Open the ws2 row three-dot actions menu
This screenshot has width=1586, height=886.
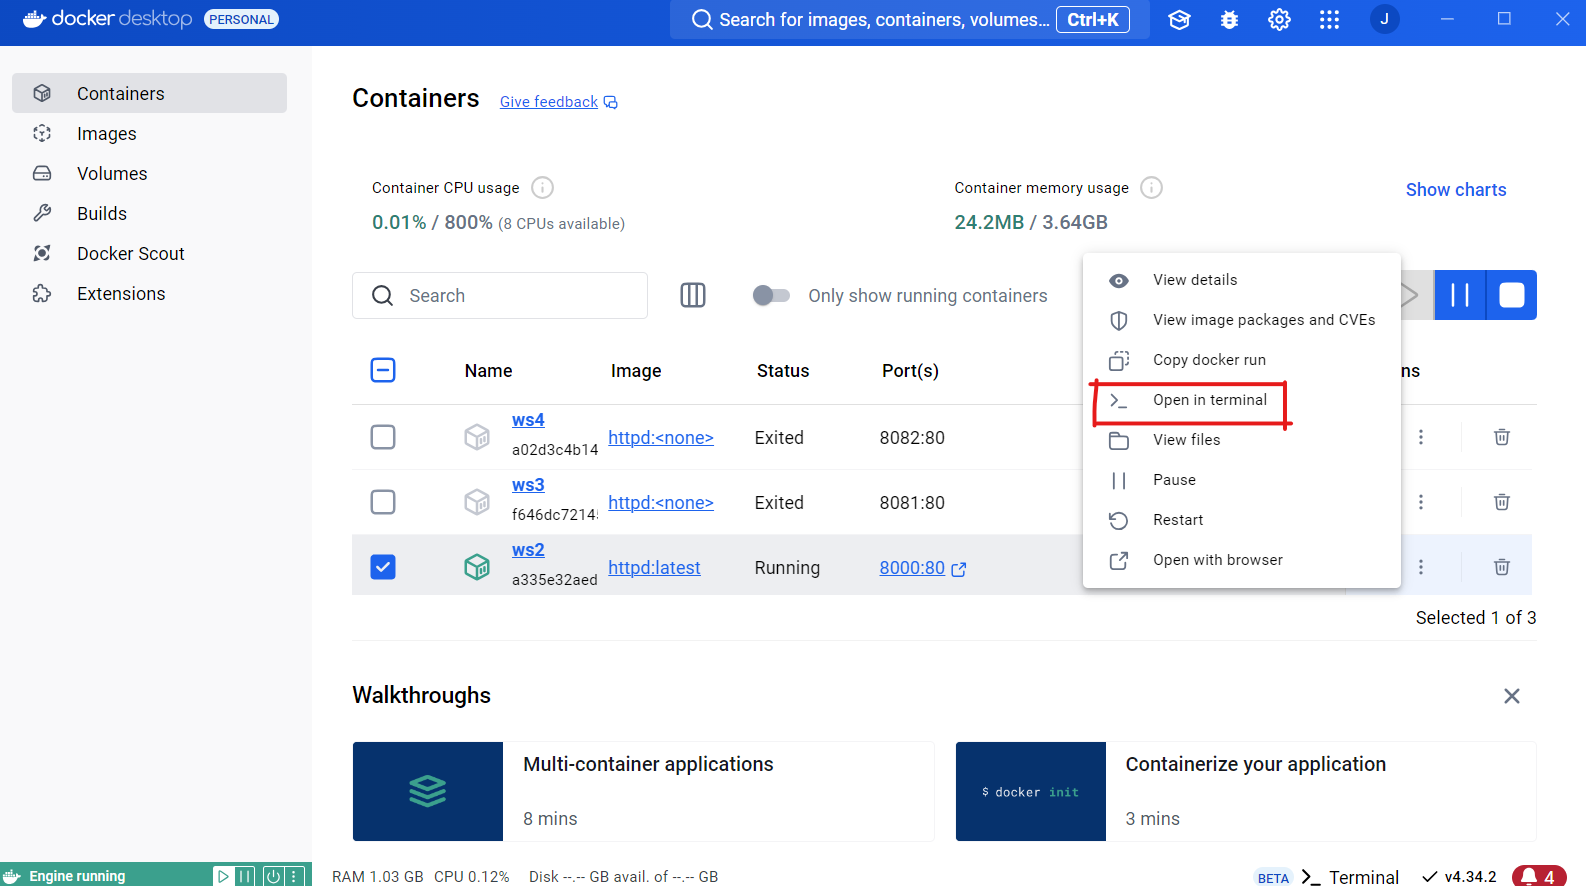coord(1421,567)
